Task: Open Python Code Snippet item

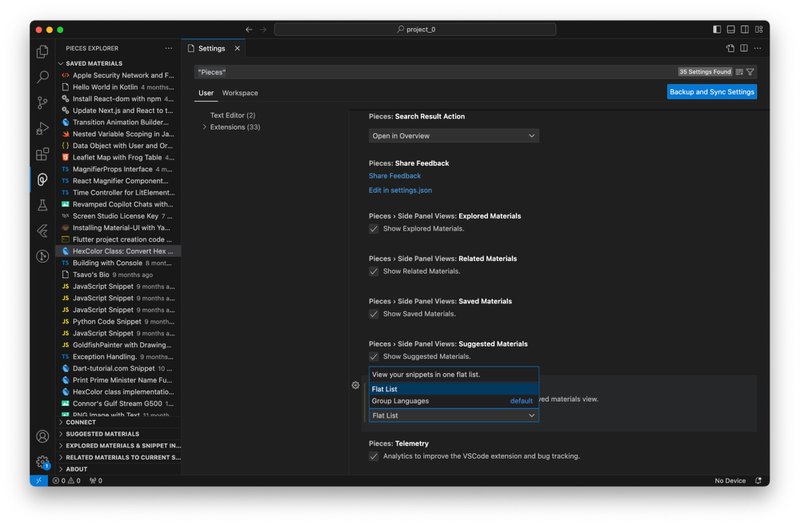Action: (119, 321)
